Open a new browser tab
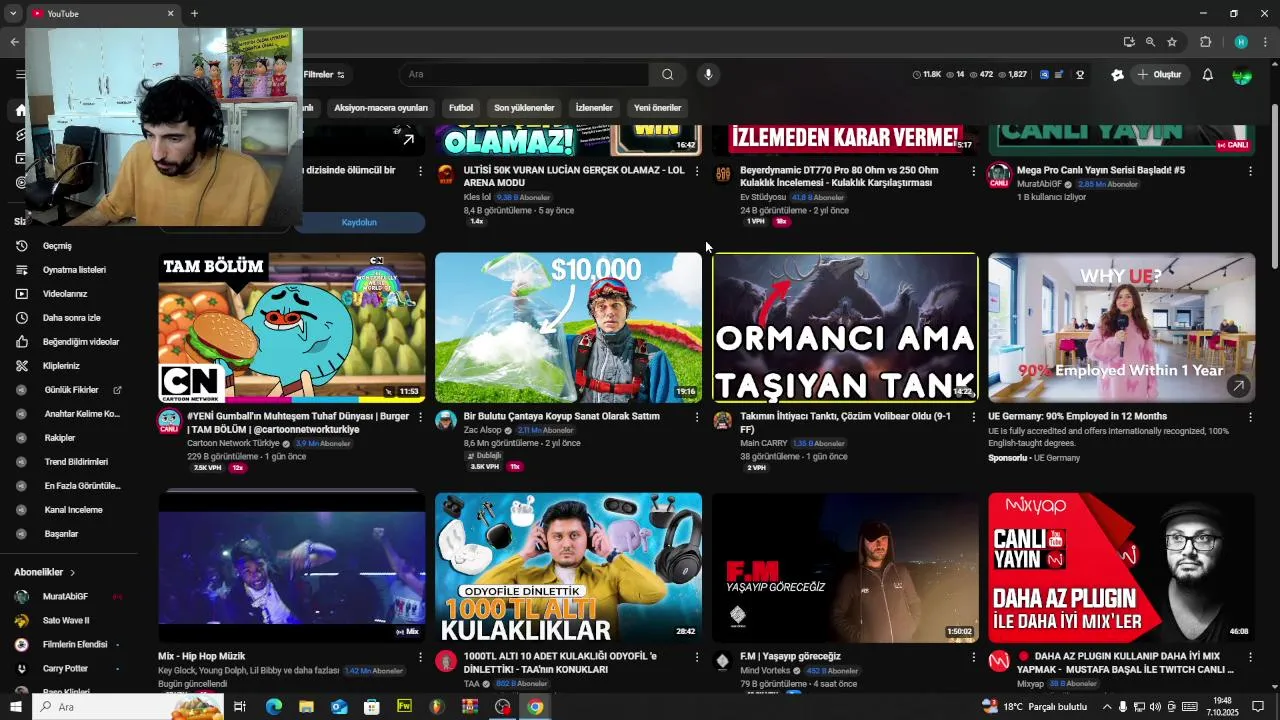This screenshot has height=720, width=1280. tap(194, 14)
